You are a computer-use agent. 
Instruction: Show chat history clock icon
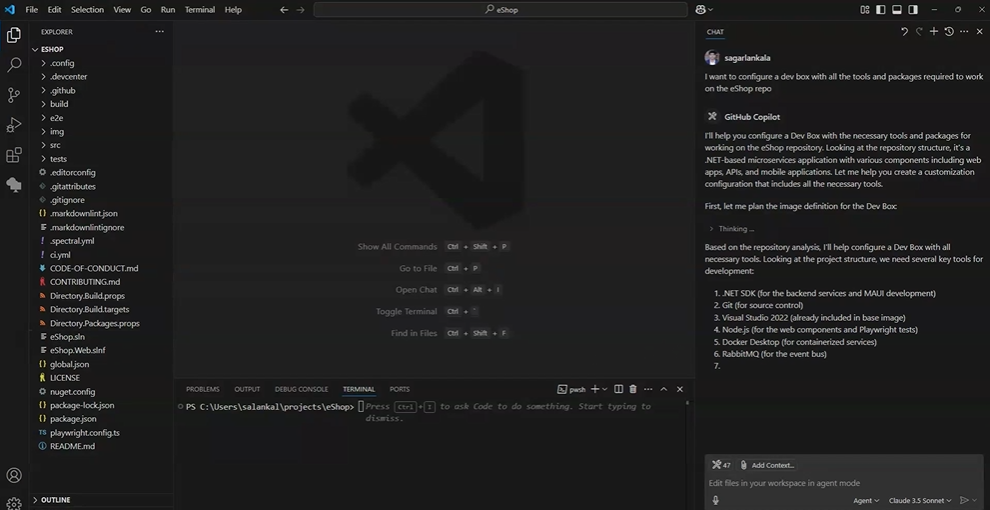(x=949, y=32)
